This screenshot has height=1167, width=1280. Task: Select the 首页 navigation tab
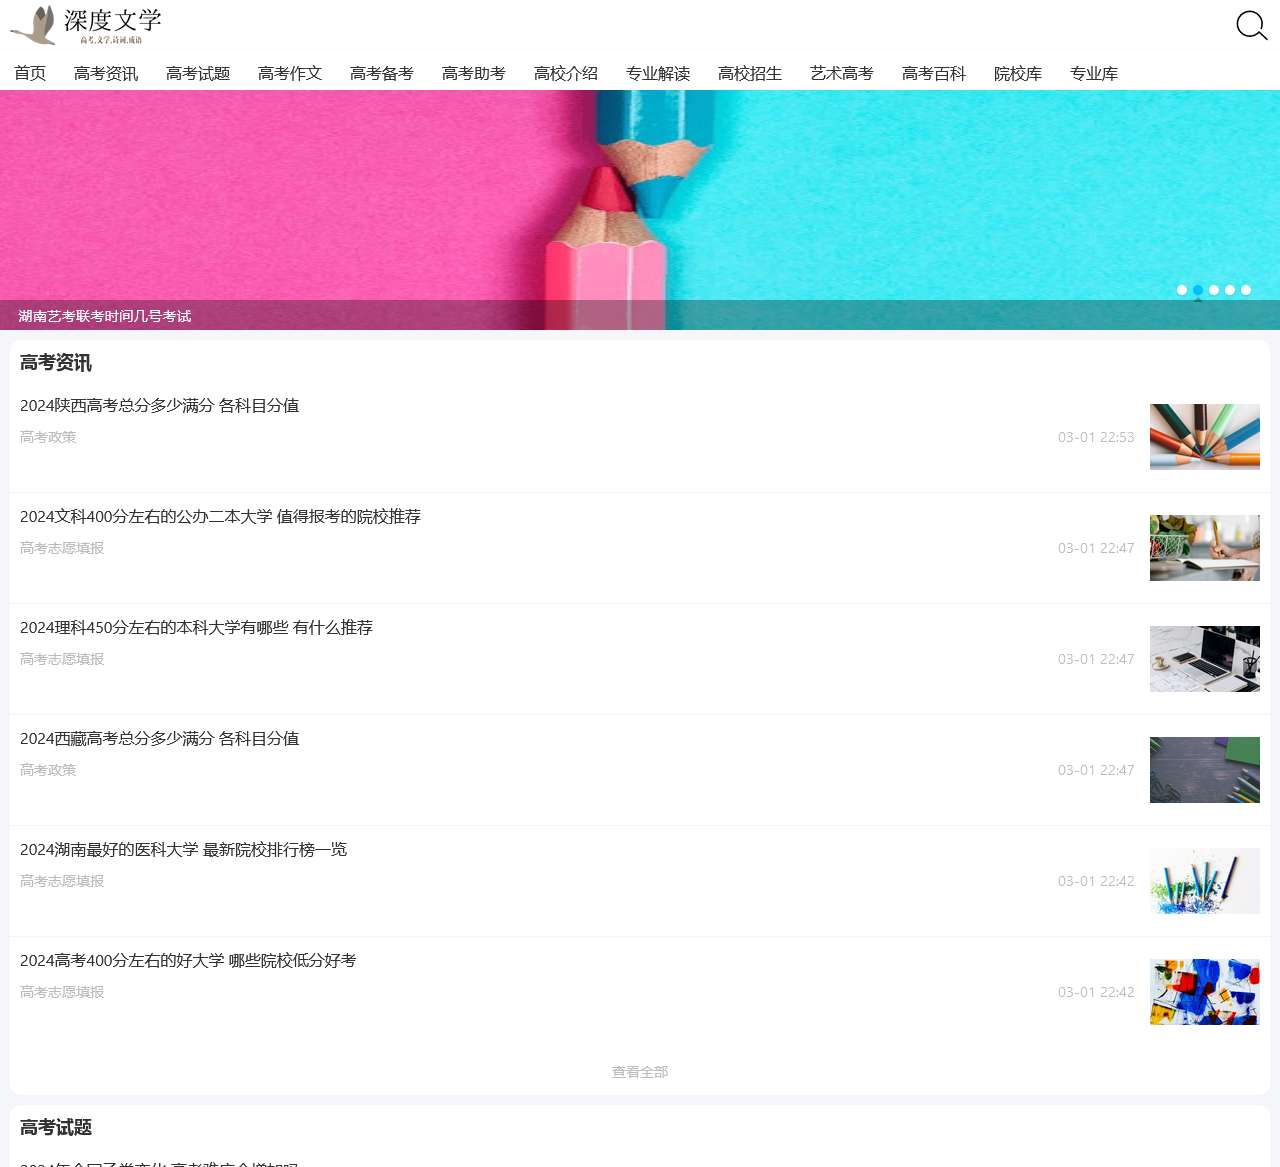click(29, 73)
